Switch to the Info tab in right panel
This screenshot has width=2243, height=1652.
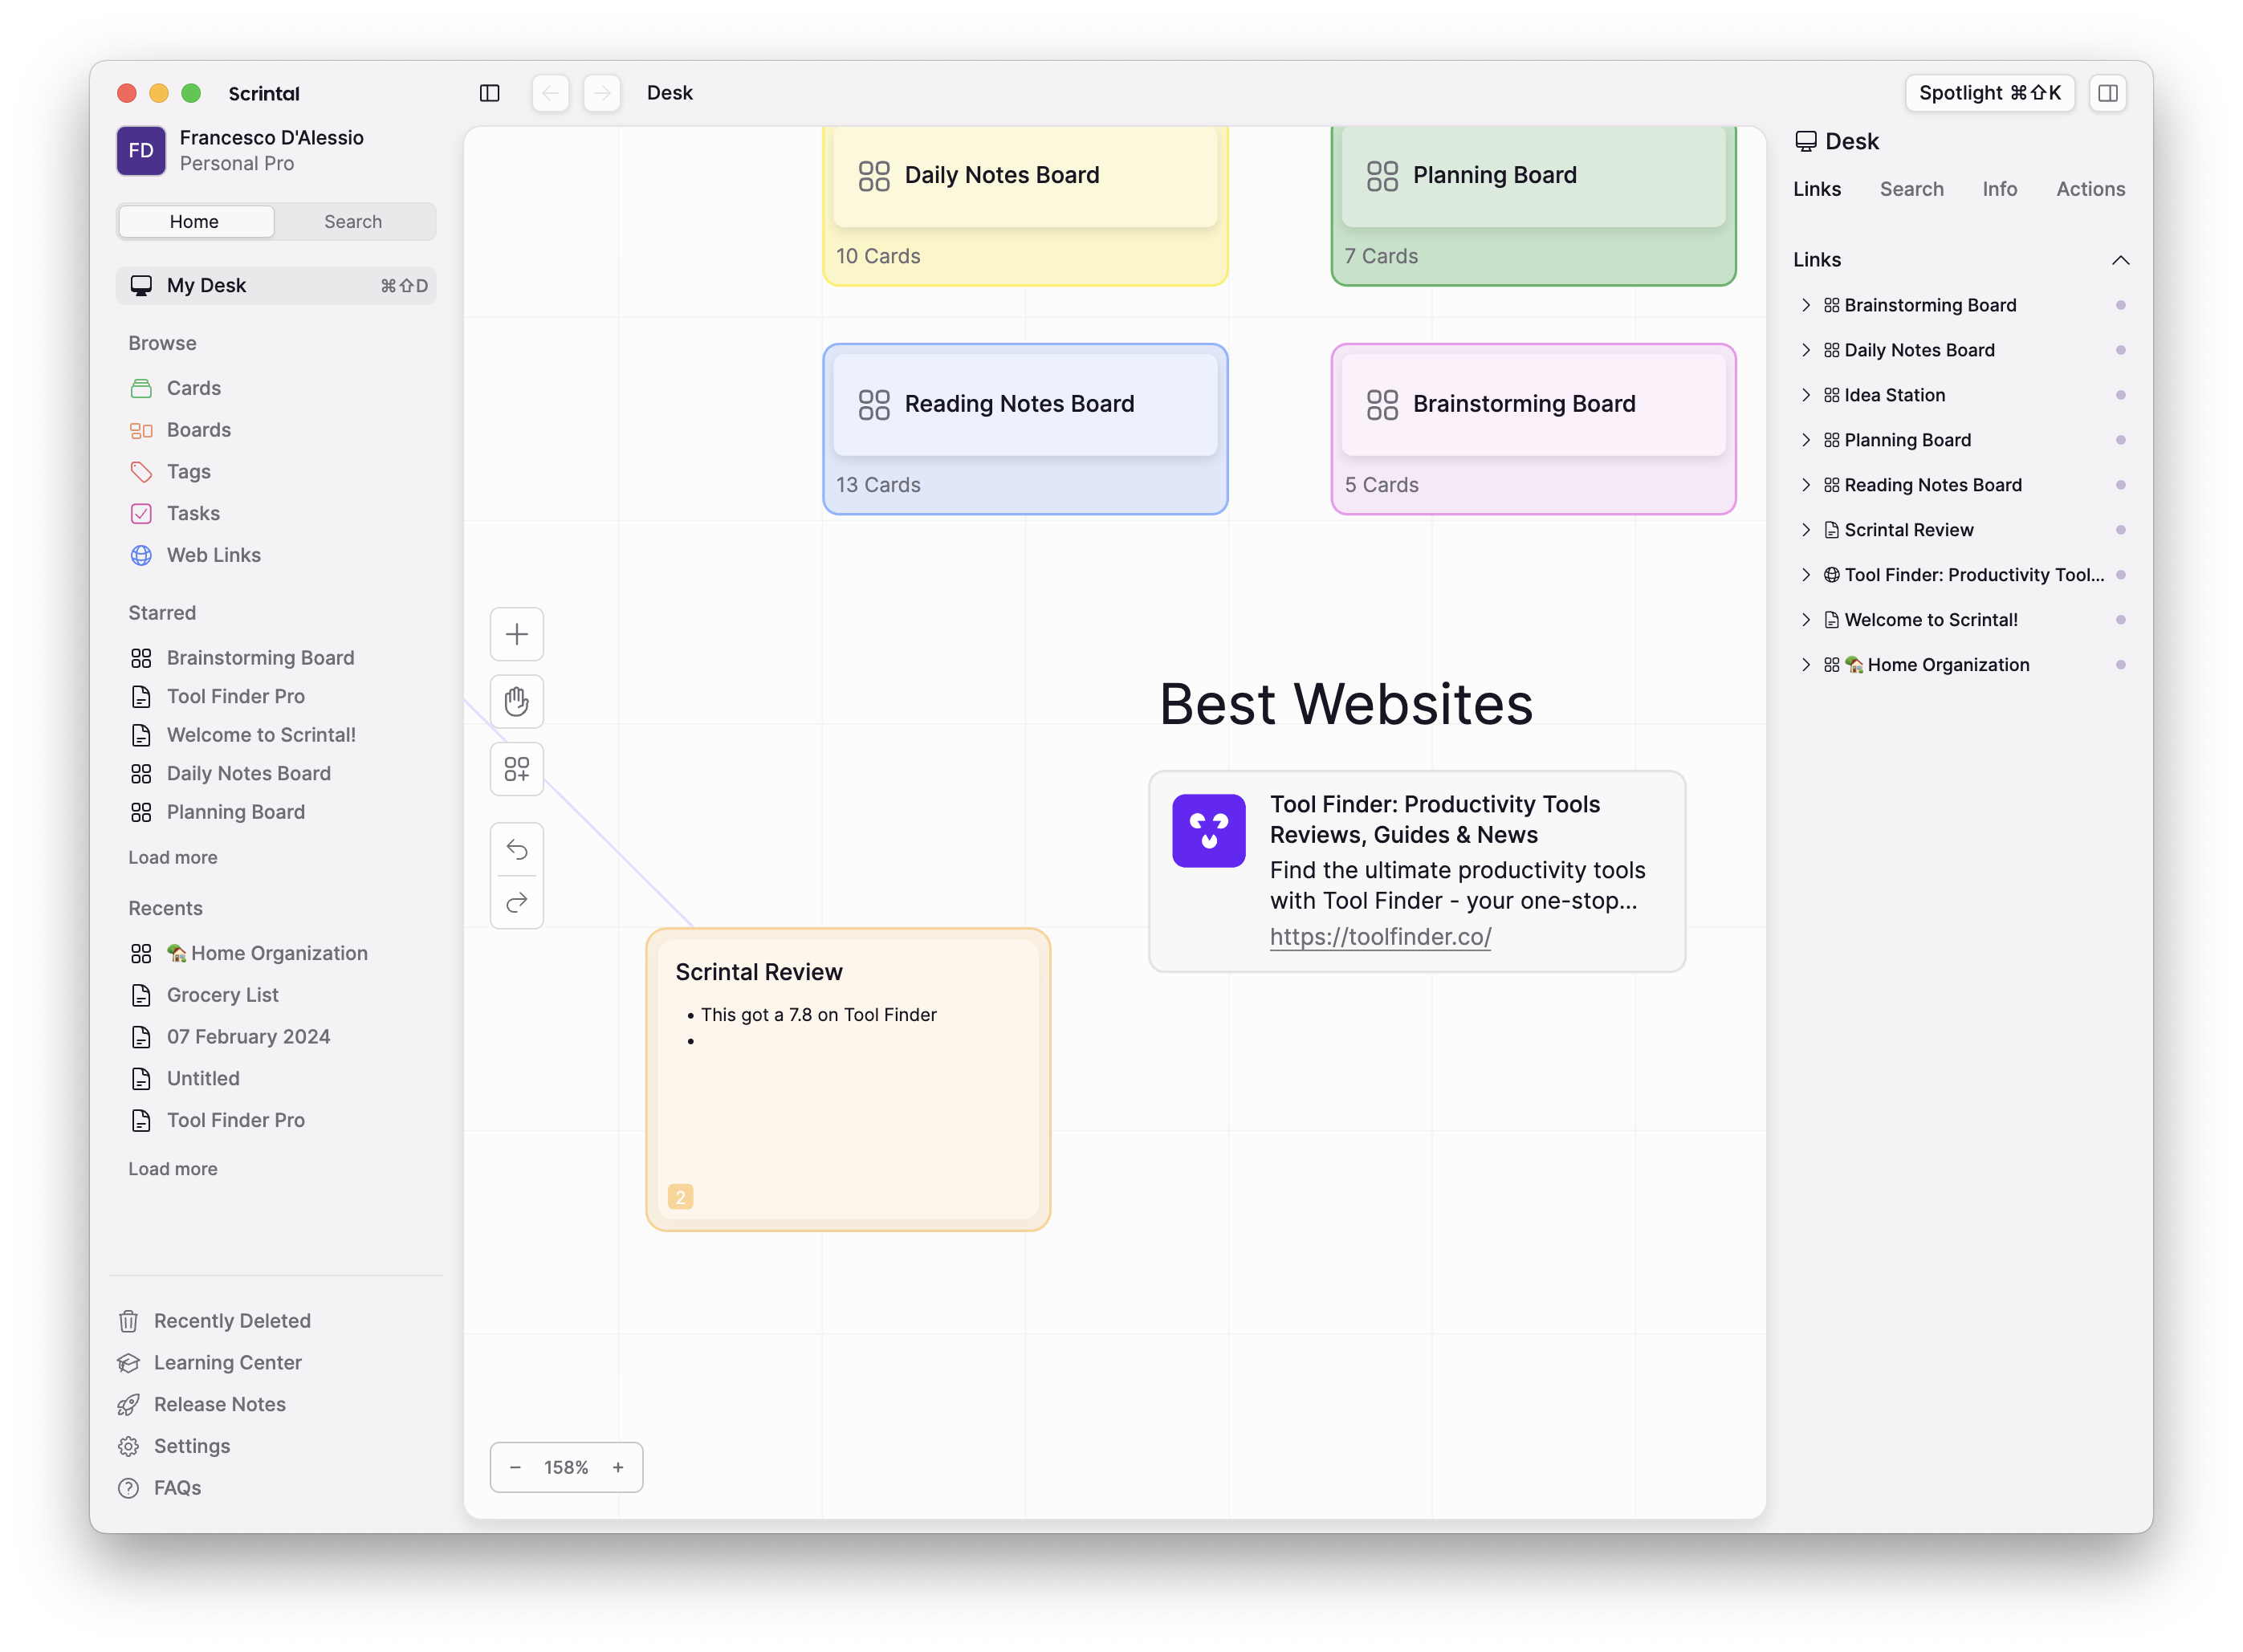click(1999, 188)
